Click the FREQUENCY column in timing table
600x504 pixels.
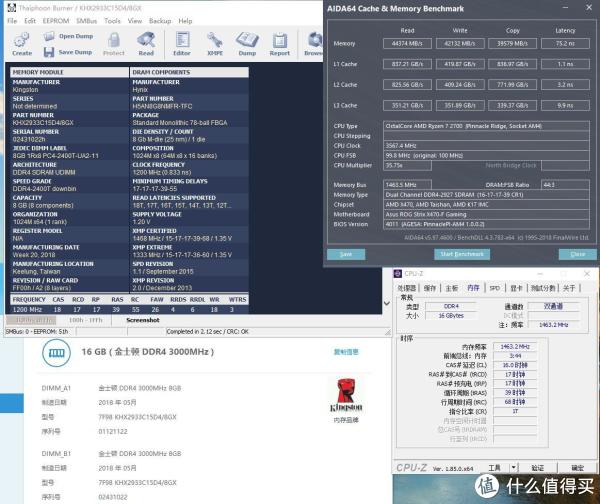point(29,300)
